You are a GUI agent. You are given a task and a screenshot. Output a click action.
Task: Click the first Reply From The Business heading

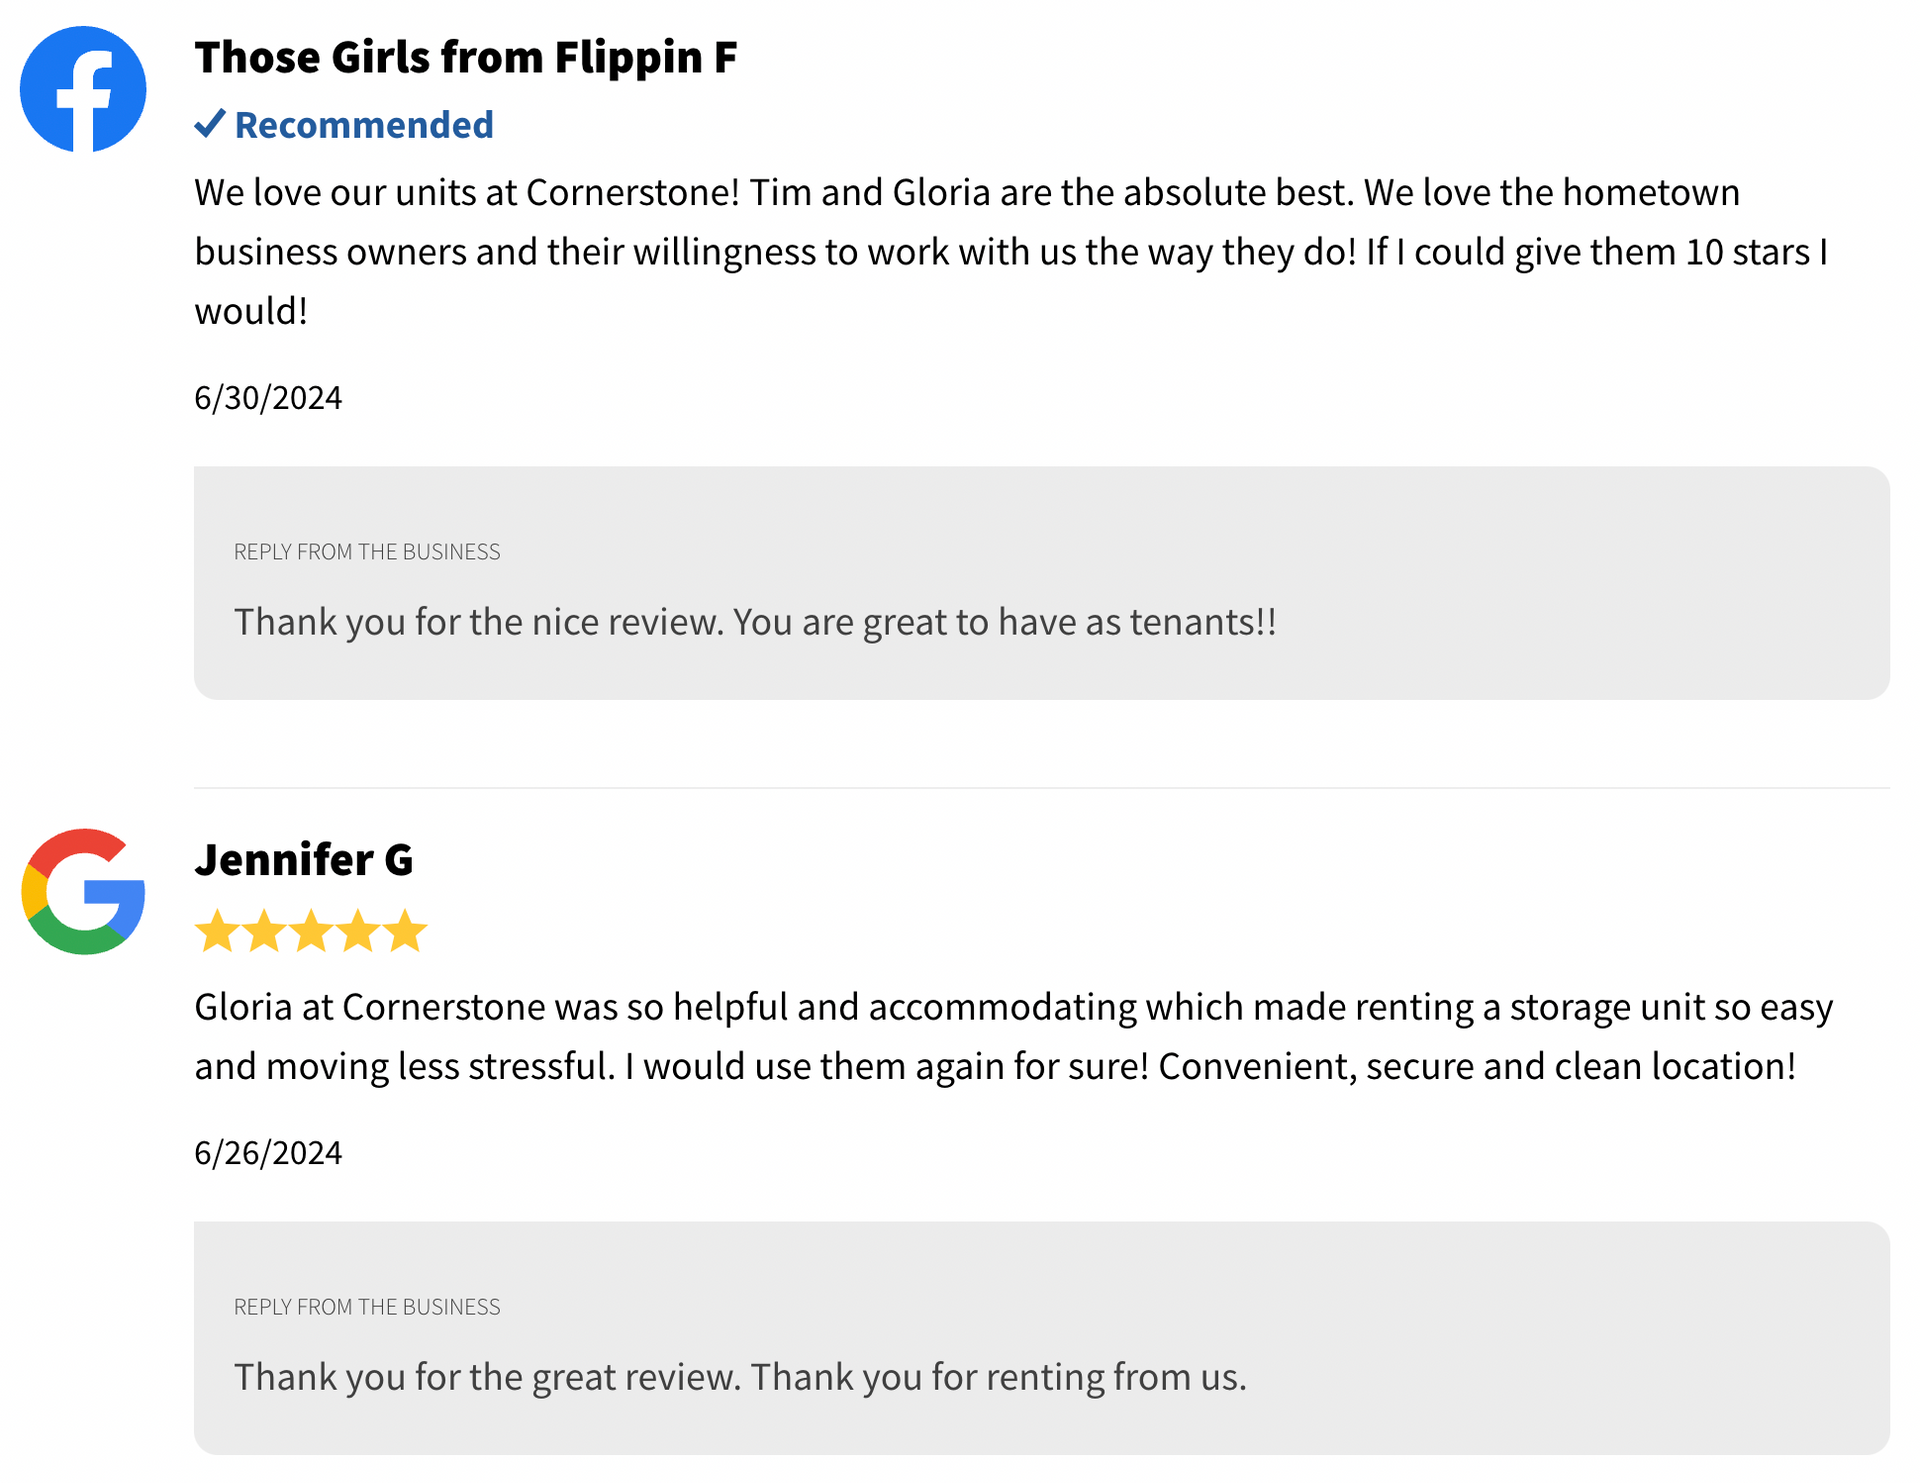[367, 552]
